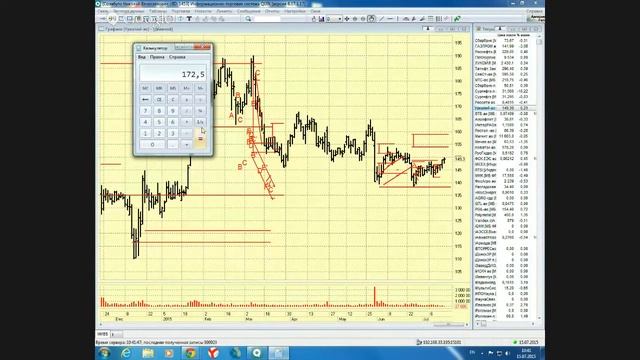Open the Настройки menu in QUIK
This screenshot has height=360, width=640.
[x=295, y=11]
